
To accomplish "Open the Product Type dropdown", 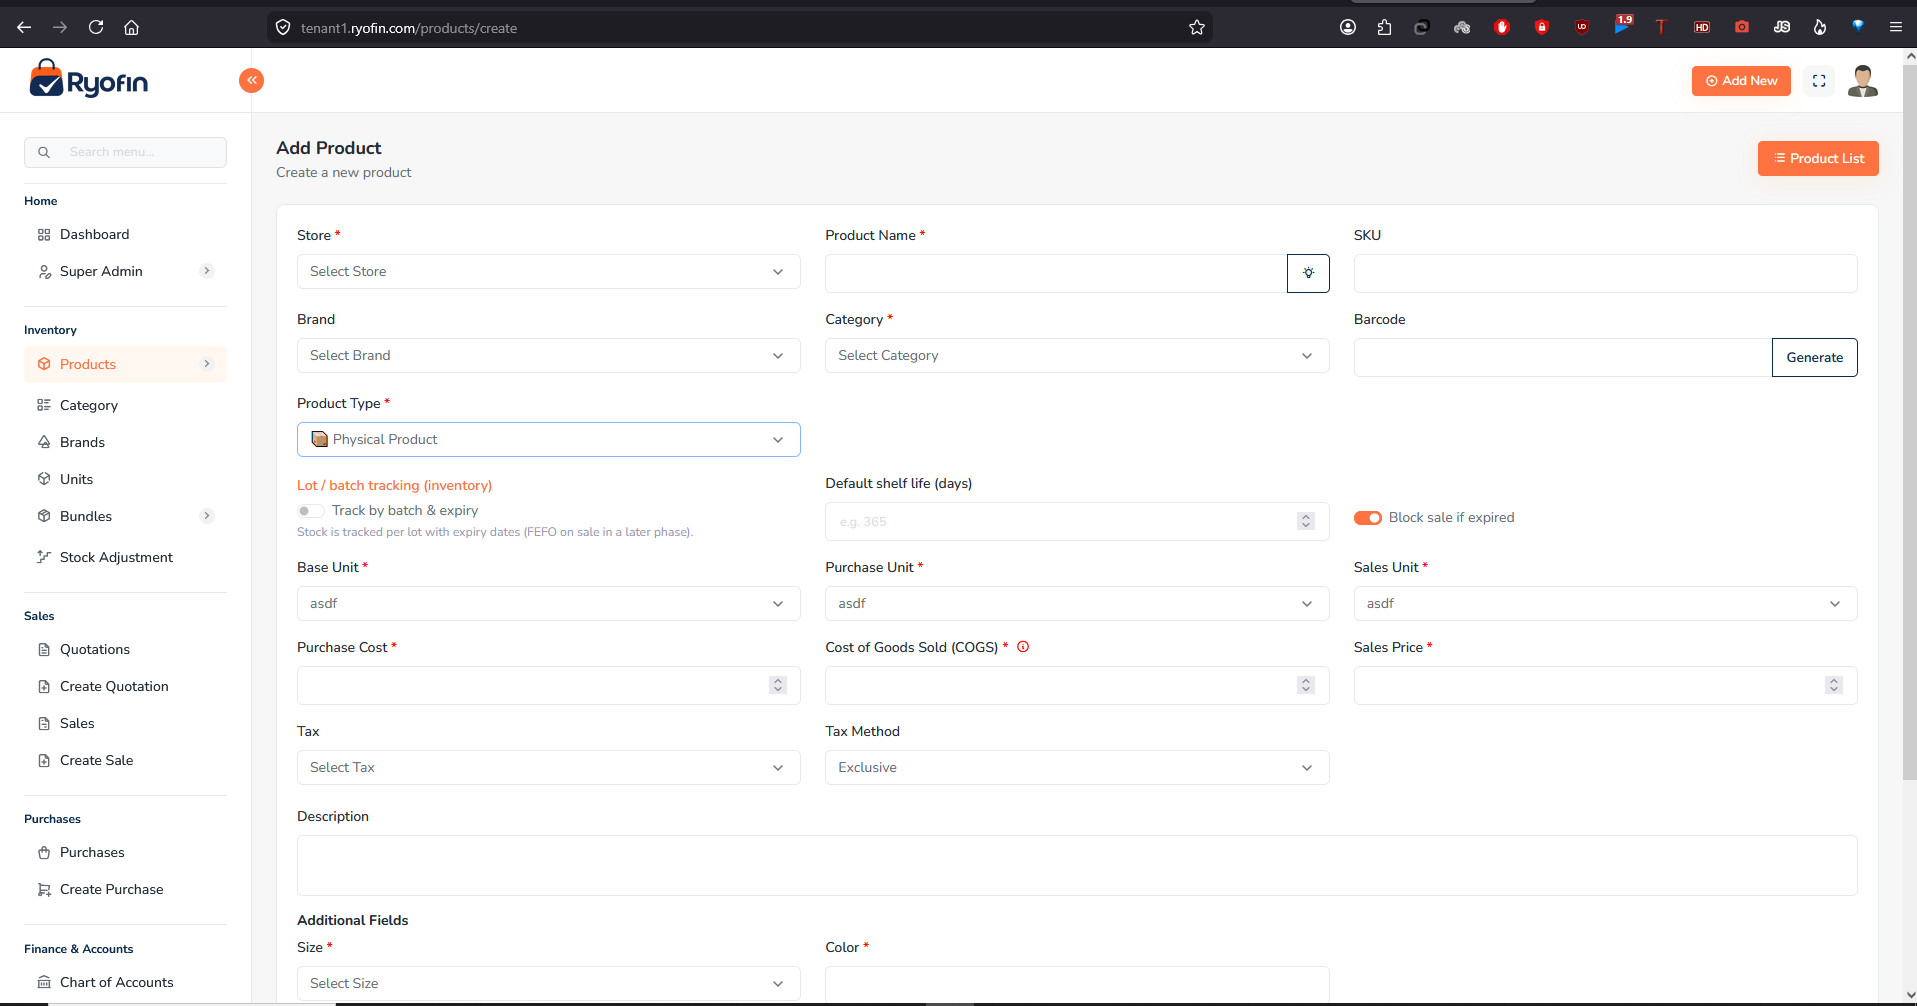I will [x=549, y=440].
